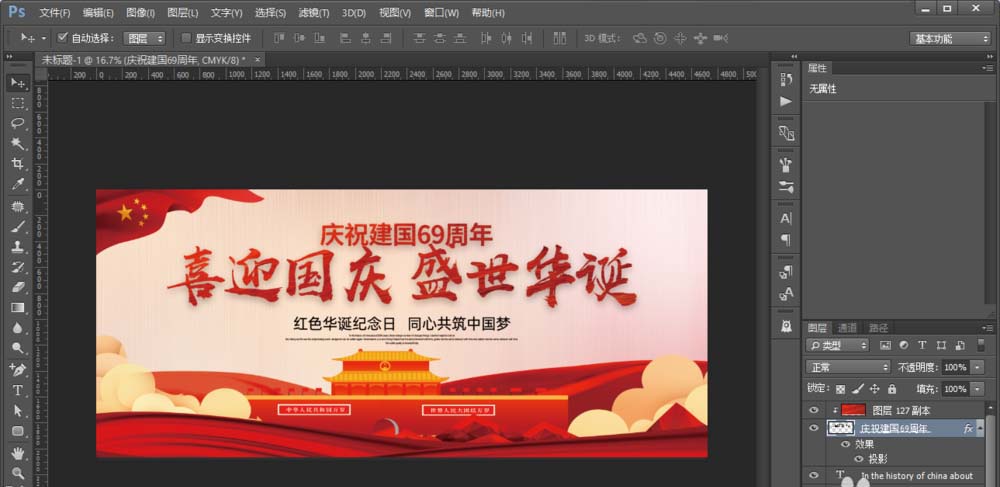Click the 图层 127 副本 layer thumbnail
Image resolution: width=1000 pixels, height=487 pixels.
(x=853, y=410)
